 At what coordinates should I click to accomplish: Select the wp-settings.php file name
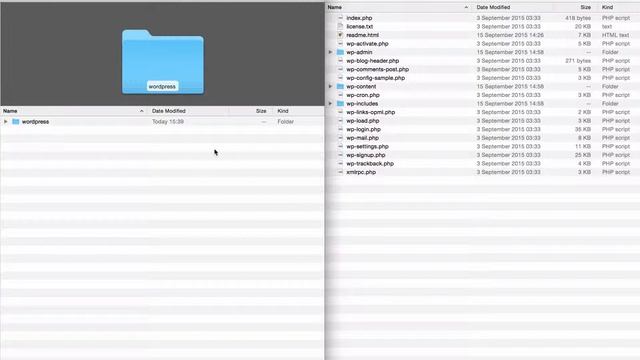(367, 147)
